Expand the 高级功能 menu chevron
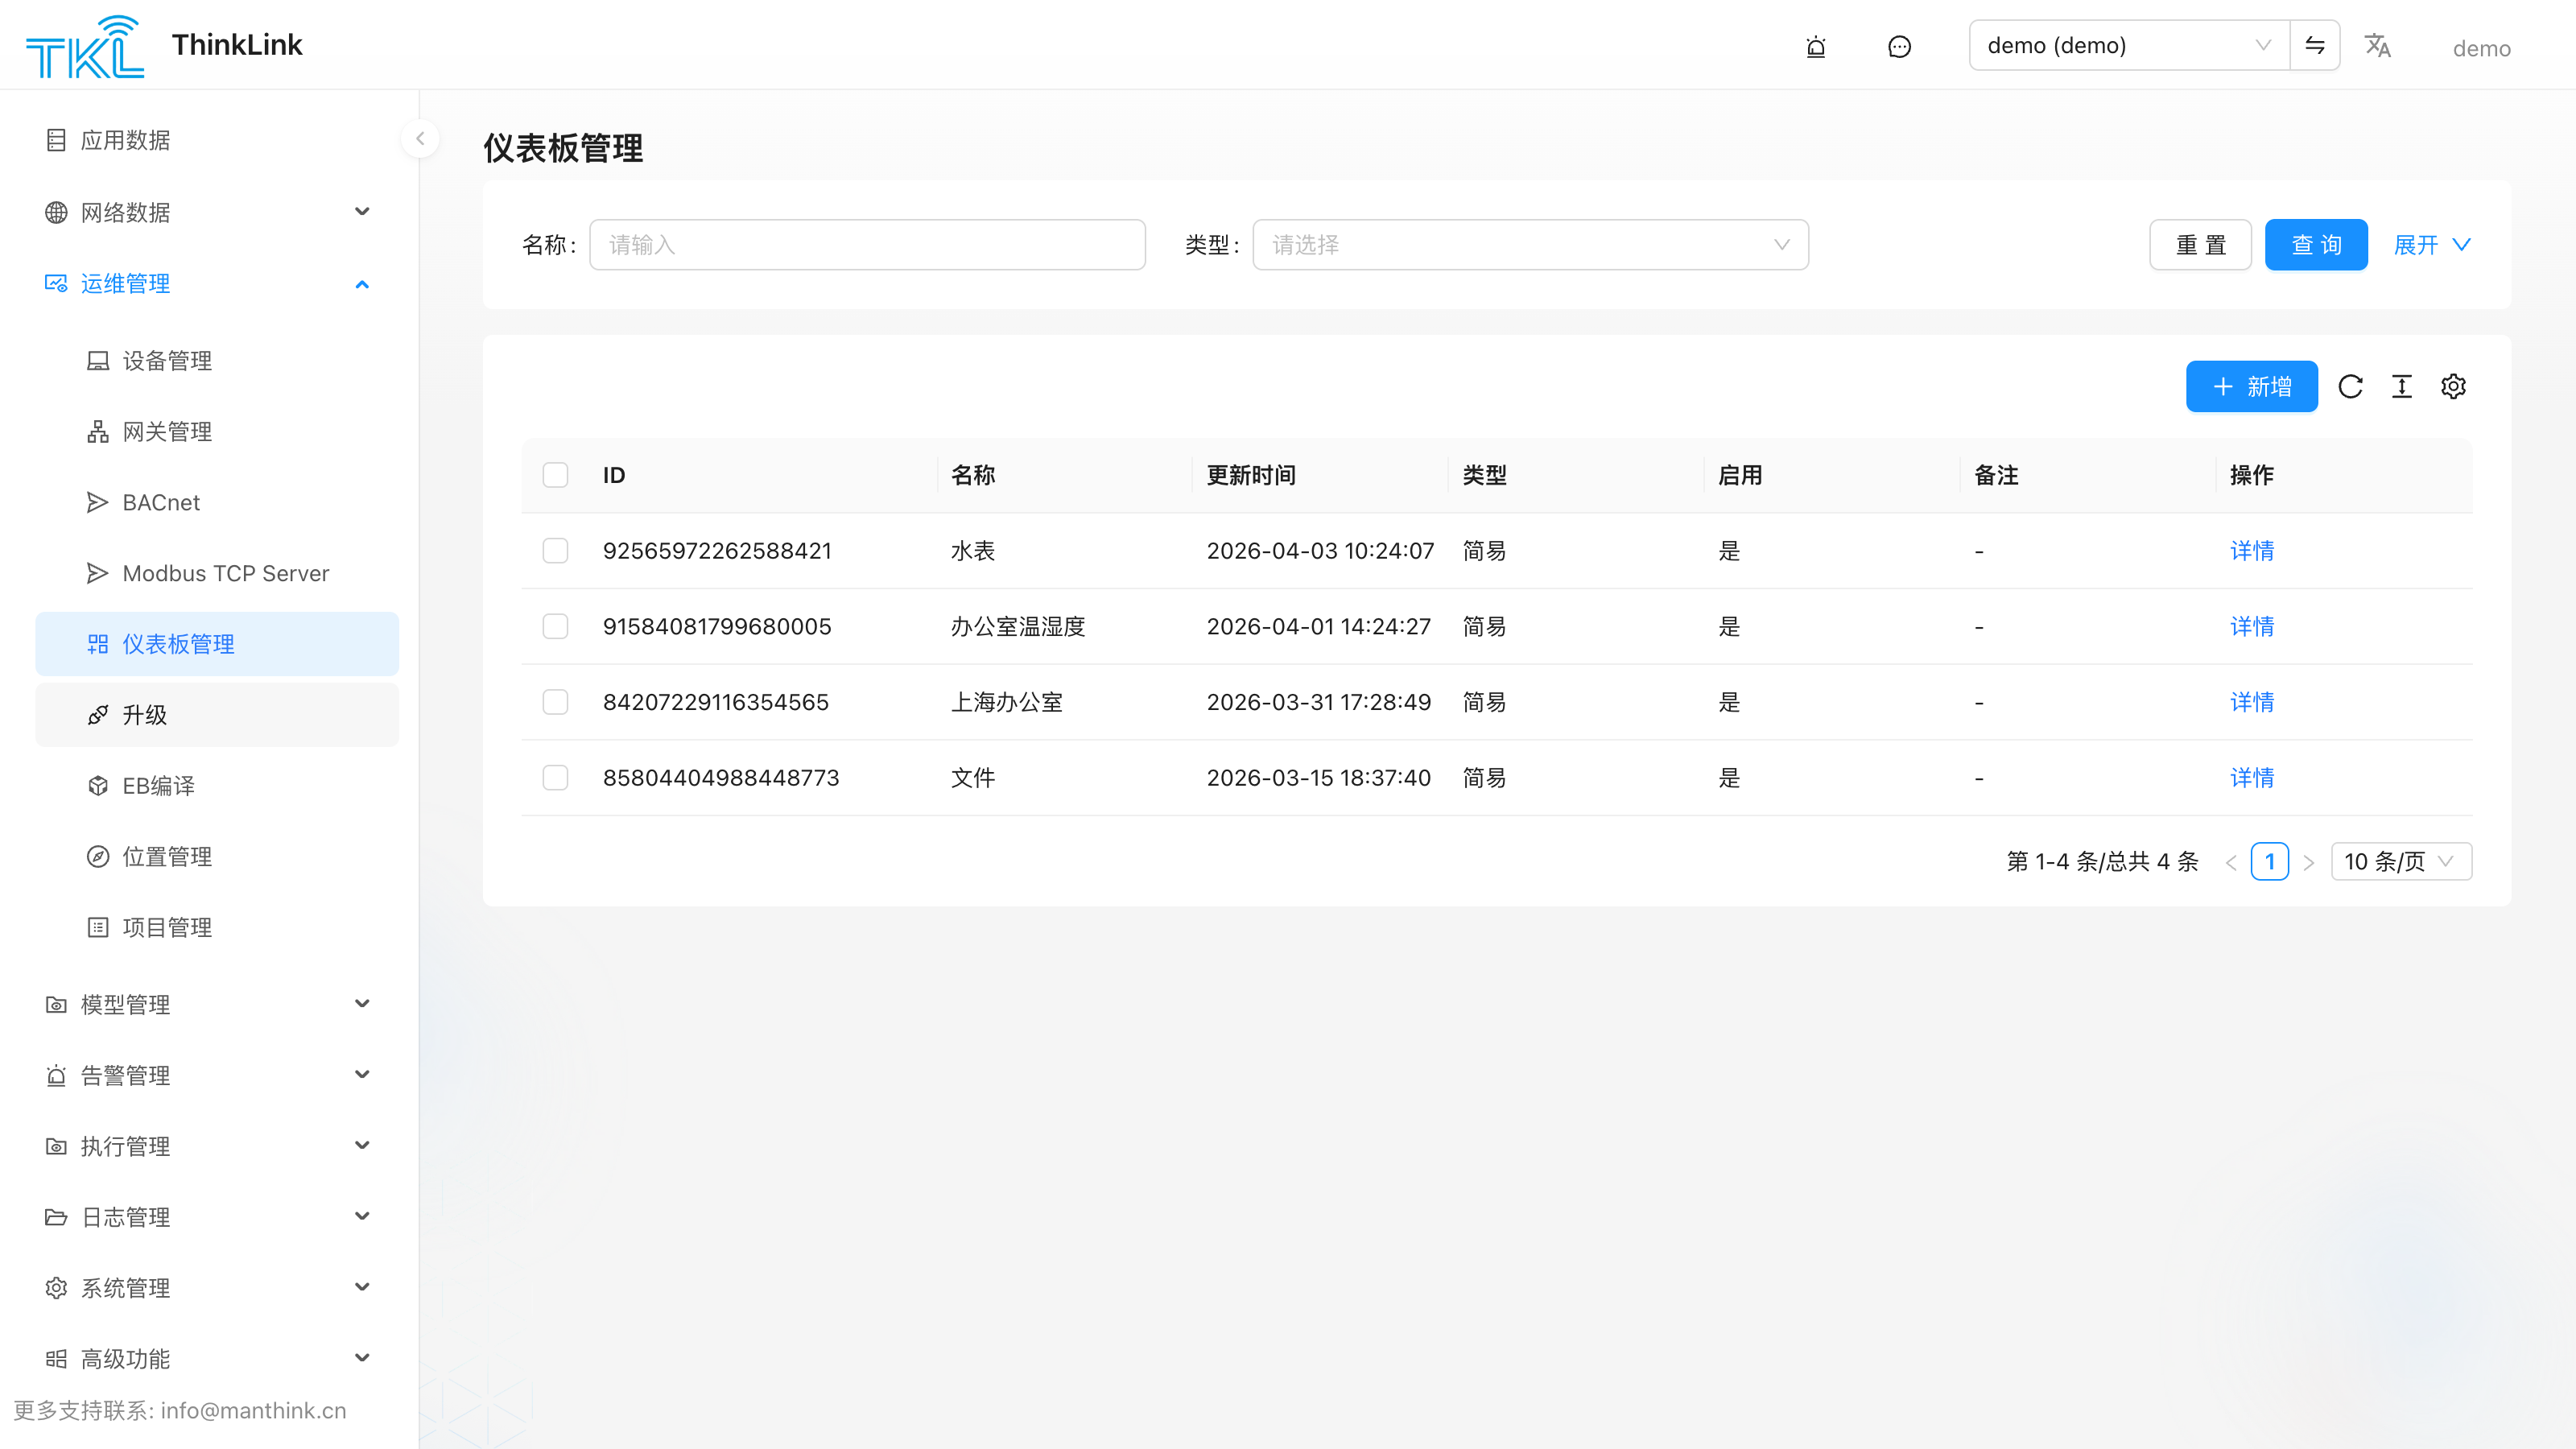Viewport: 2576px width, 1449px height. coord(362,1358)
